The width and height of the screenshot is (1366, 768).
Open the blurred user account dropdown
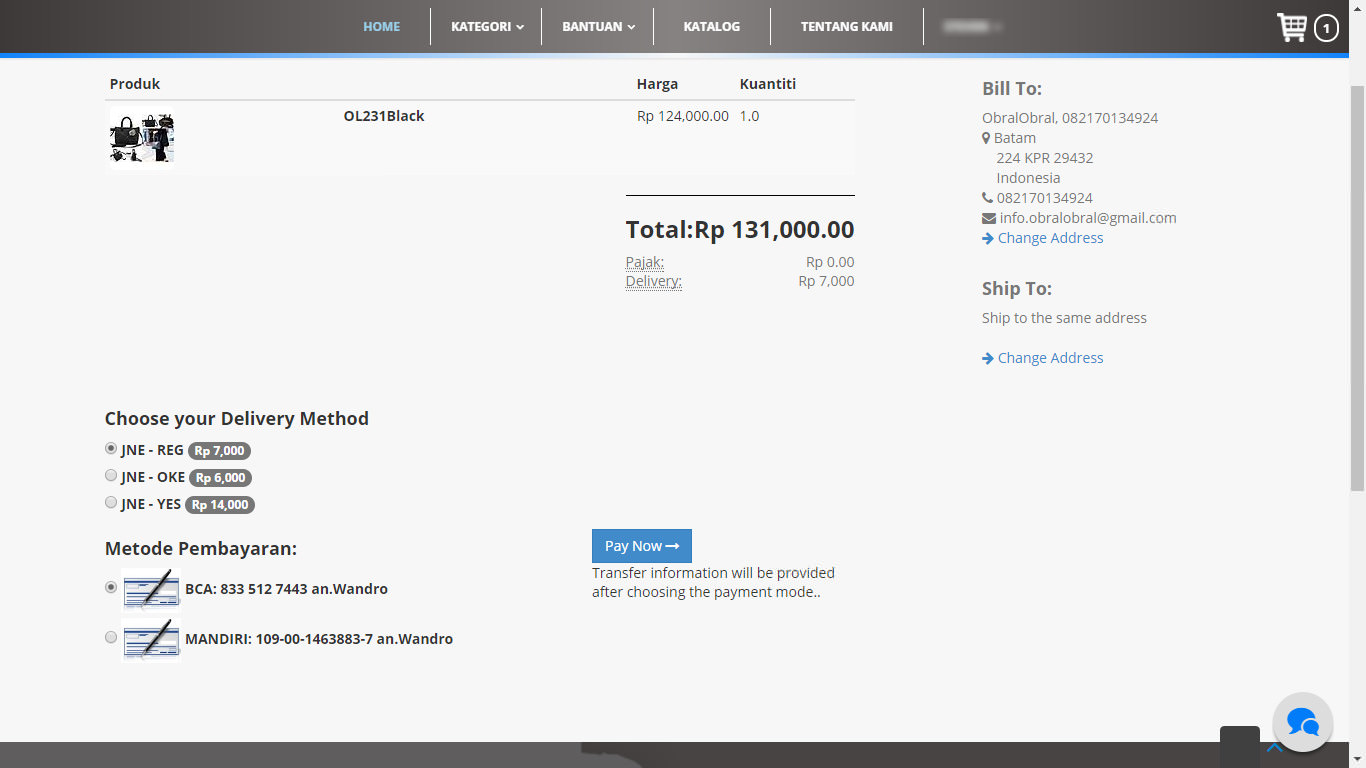pos(972,27)
